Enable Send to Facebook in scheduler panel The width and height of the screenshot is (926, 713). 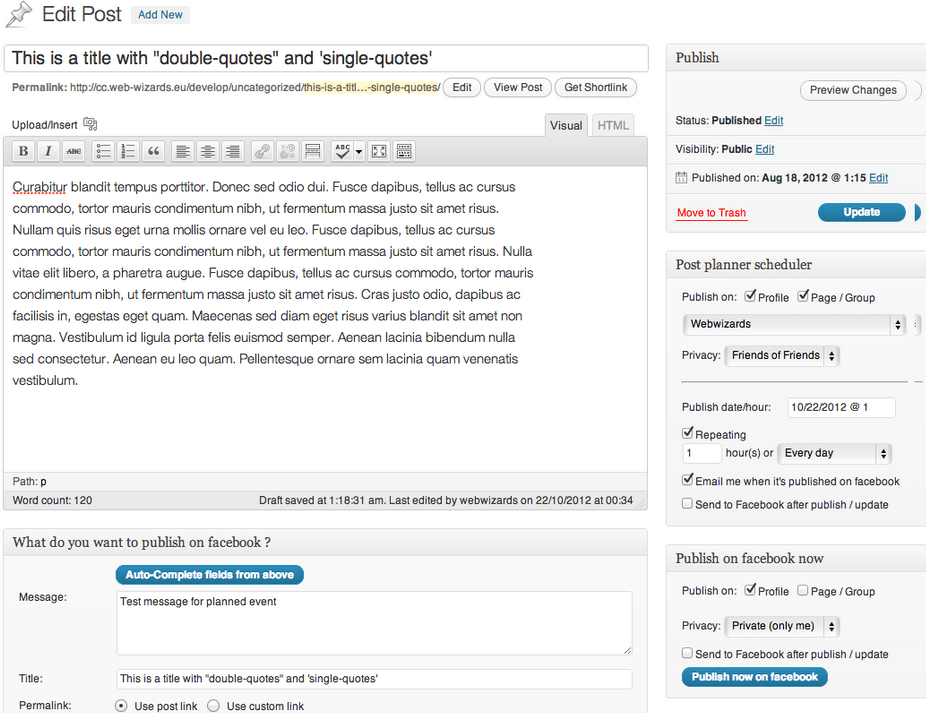[687, 504]
